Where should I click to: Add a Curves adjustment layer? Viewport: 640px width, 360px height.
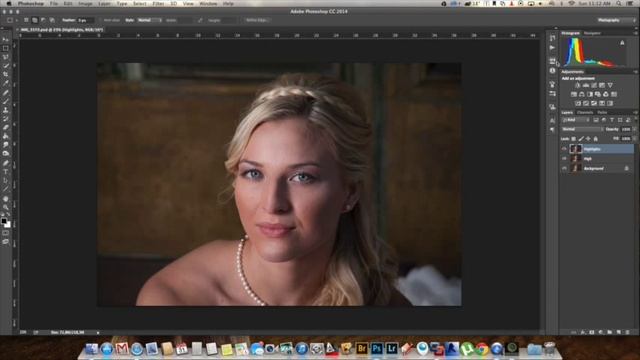click(x=594, y=85)
